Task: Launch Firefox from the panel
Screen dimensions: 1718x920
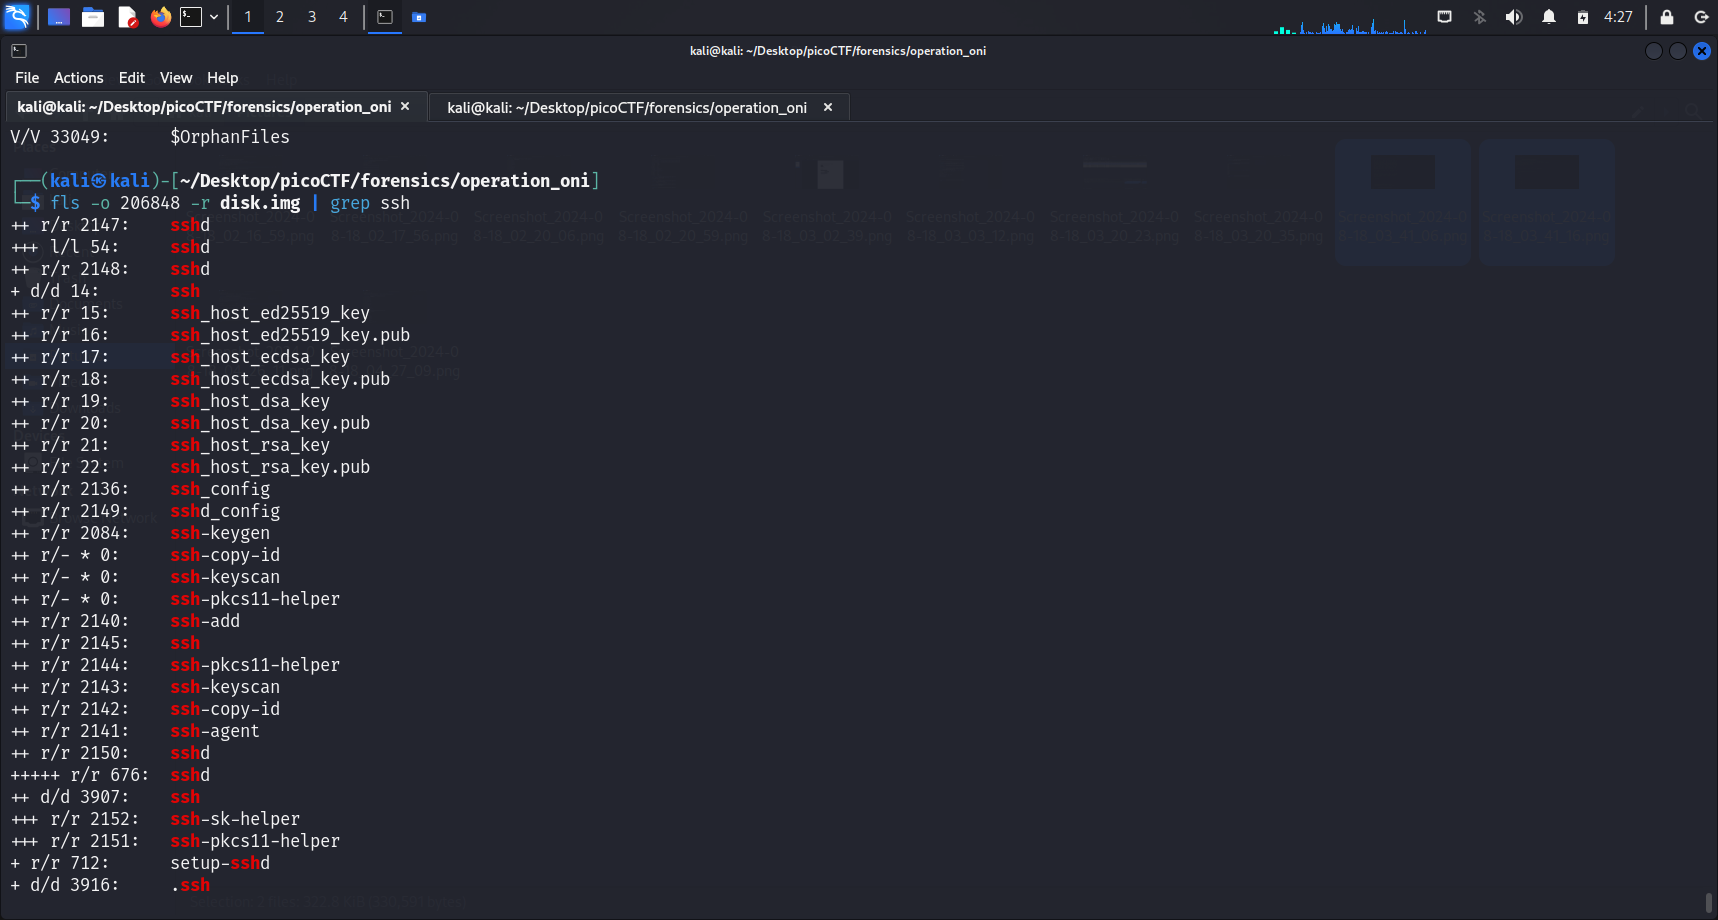Action: 160,17
